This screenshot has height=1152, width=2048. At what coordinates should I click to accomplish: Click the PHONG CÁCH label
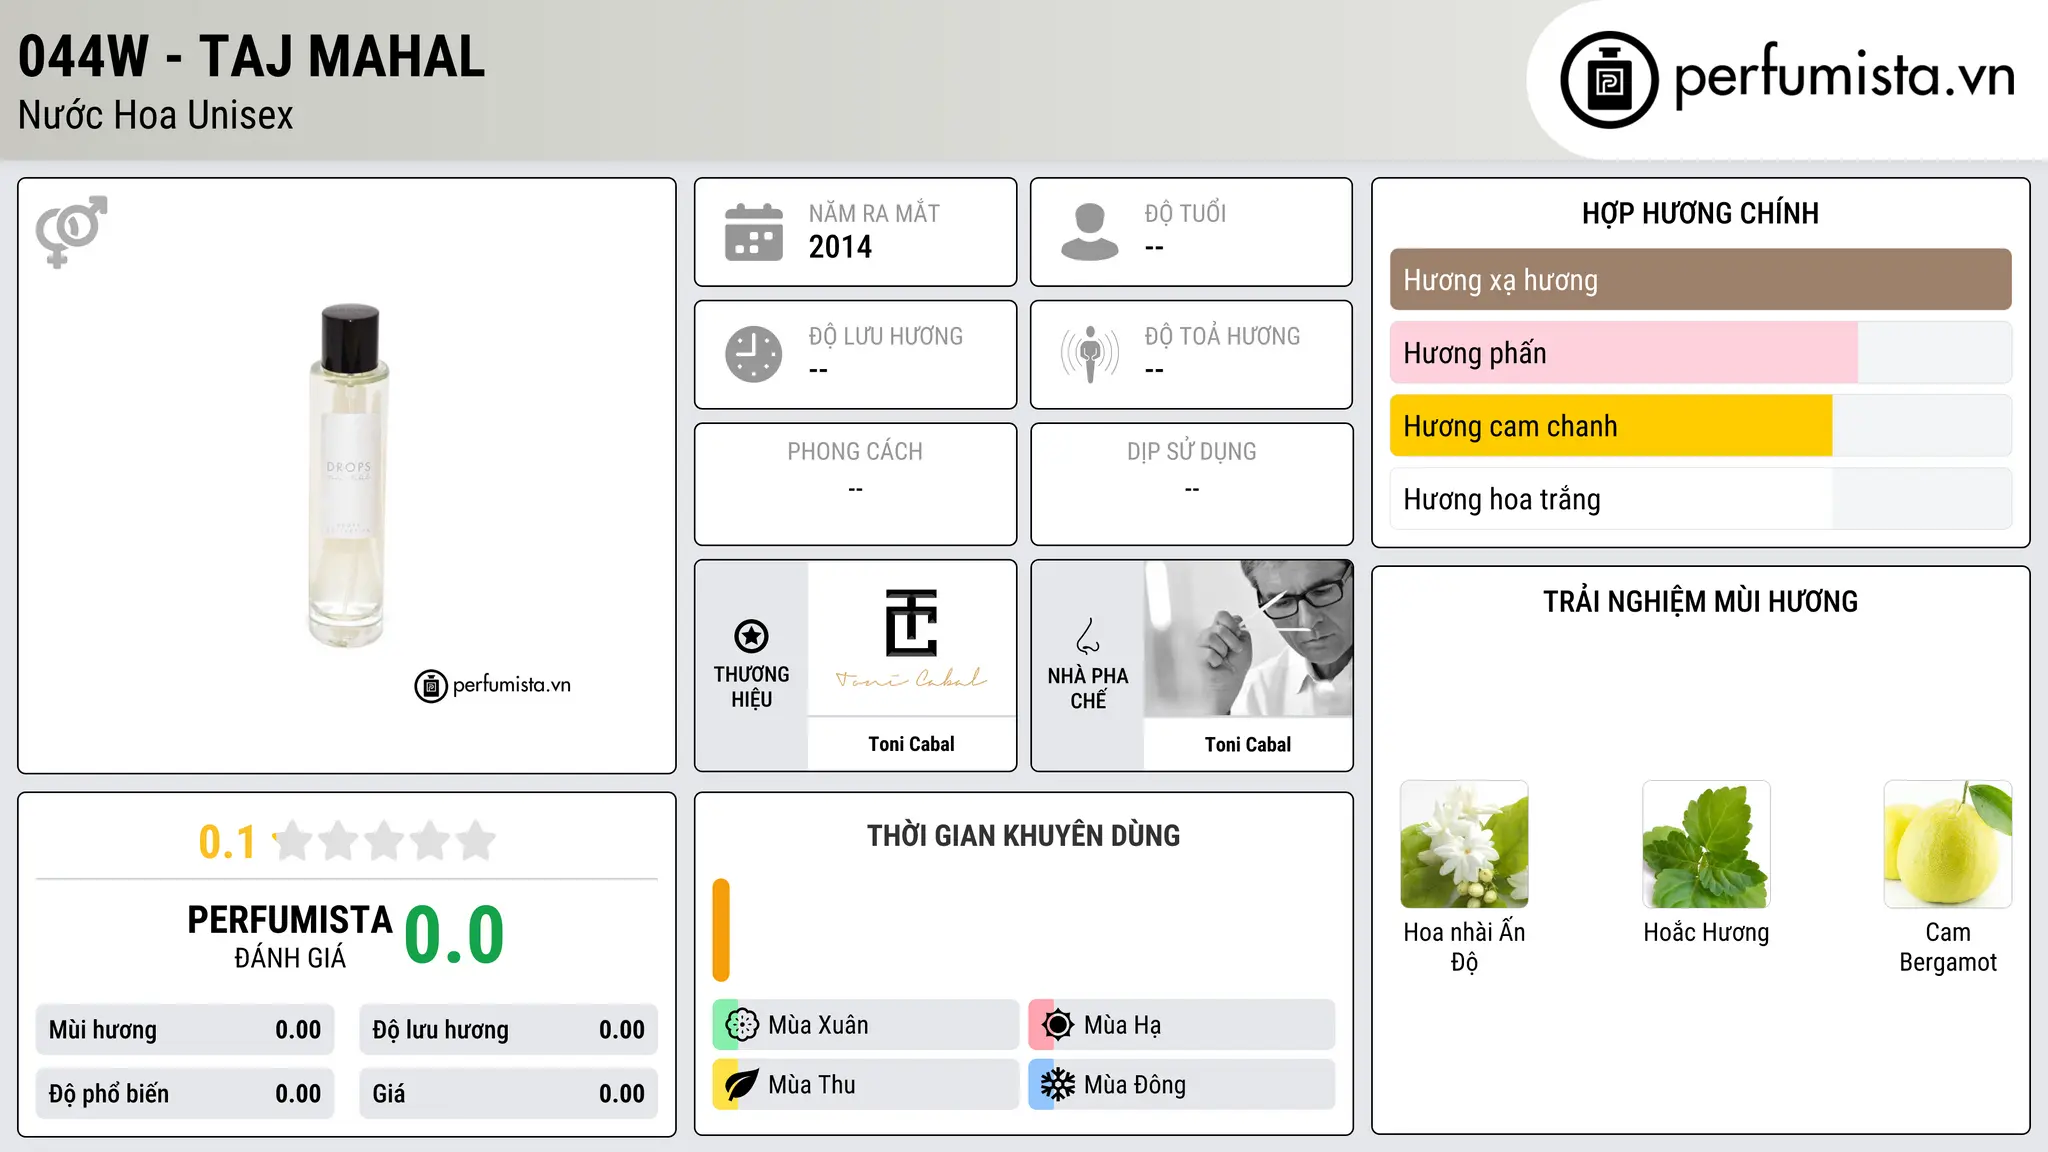tap(855, 452)
